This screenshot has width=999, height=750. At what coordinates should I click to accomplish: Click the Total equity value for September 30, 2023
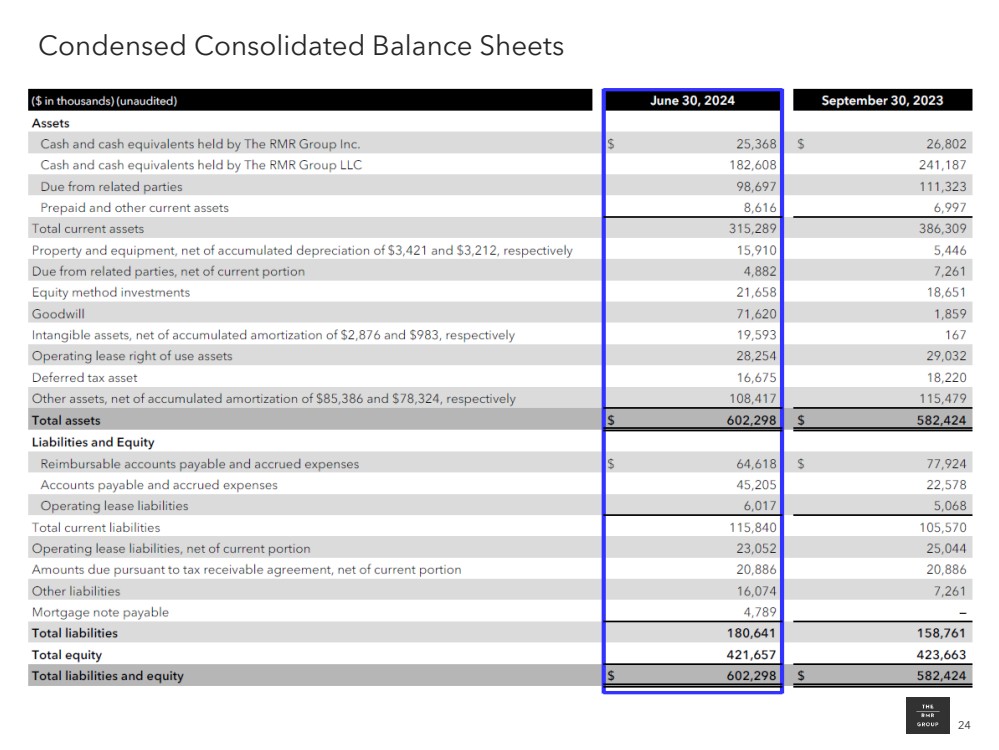(941, 655)
